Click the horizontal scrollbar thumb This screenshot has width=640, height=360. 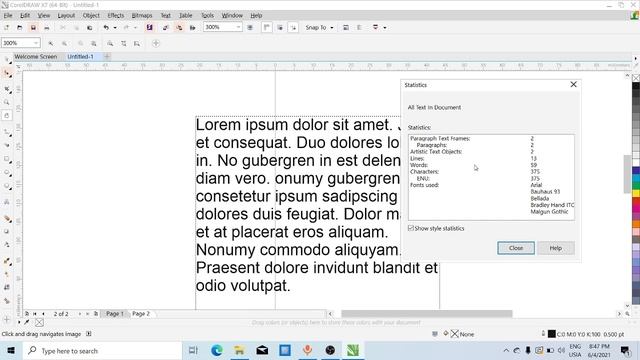coord(427,313)
